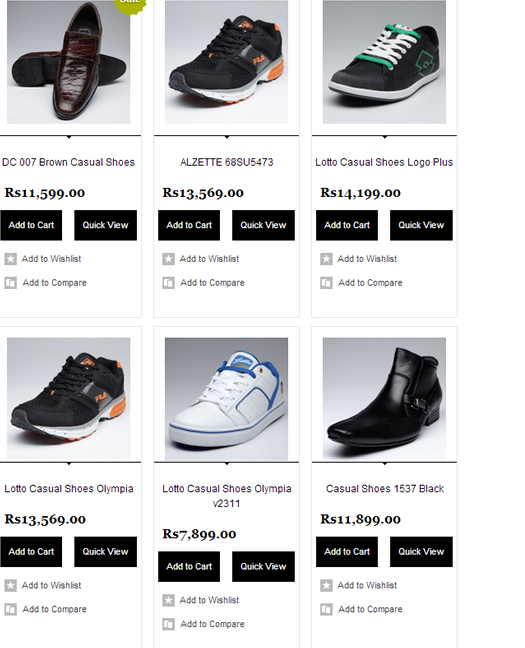Add DC 007 Brown Casual Shoes to cart

point(31,225)
